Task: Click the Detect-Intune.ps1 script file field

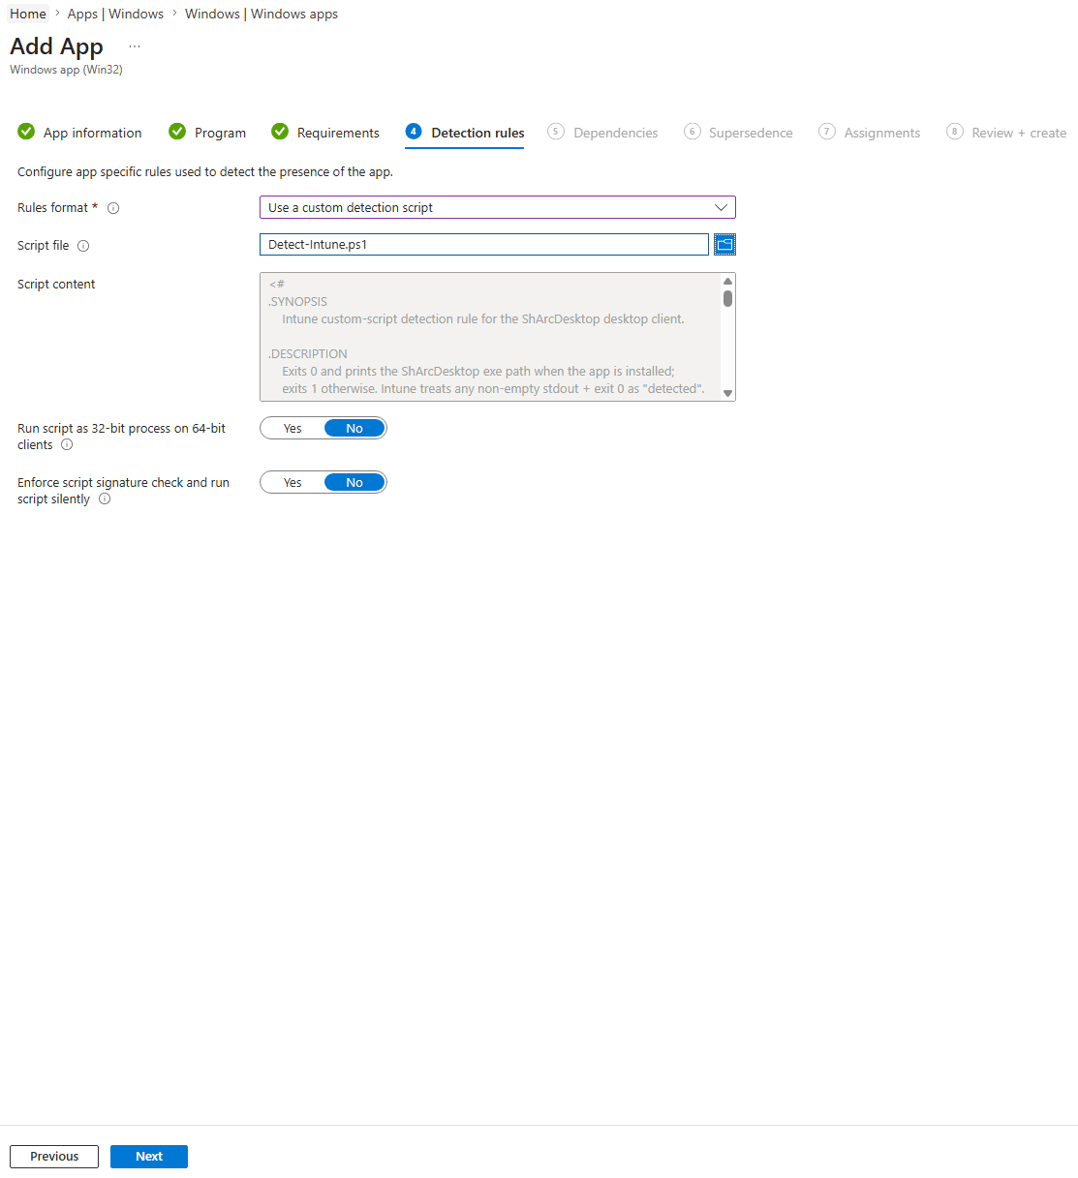Action: [x=484, y=244]
